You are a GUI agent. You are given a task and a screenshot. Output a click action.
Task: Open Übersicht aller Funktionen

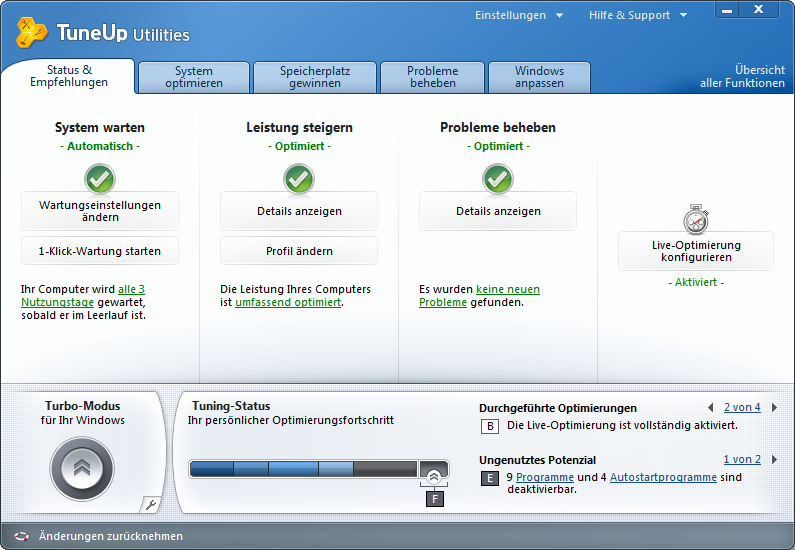(742, 77)
